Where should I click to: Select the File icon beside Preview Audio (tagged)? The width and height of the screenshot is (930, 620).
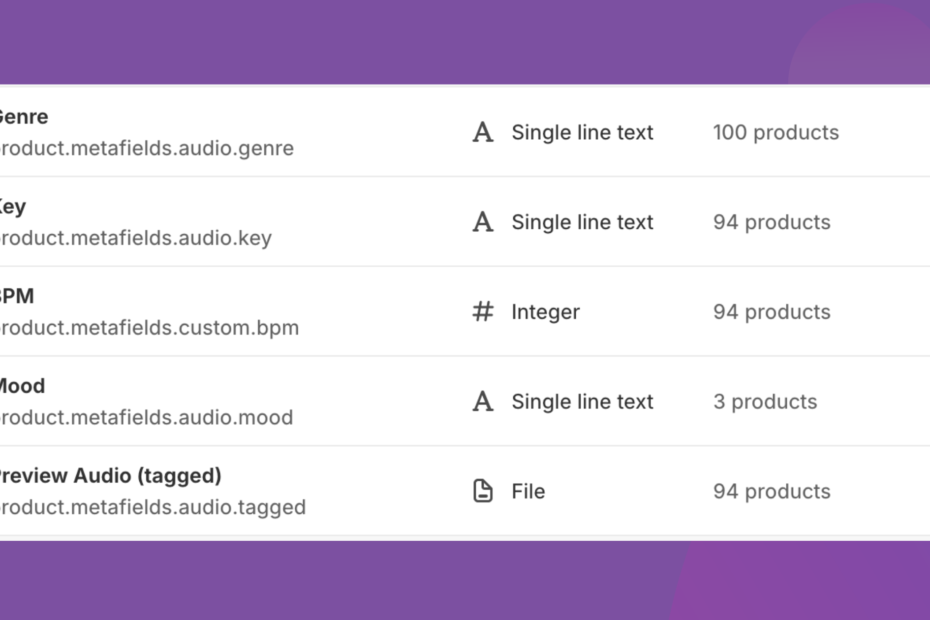(482, 491)
